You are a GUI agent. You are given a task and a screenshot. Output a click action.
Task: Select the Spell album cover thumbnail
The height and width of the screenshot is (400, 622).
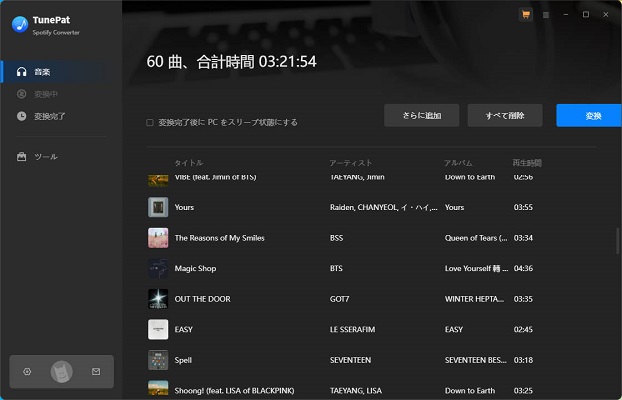click(x=158, y=360)
